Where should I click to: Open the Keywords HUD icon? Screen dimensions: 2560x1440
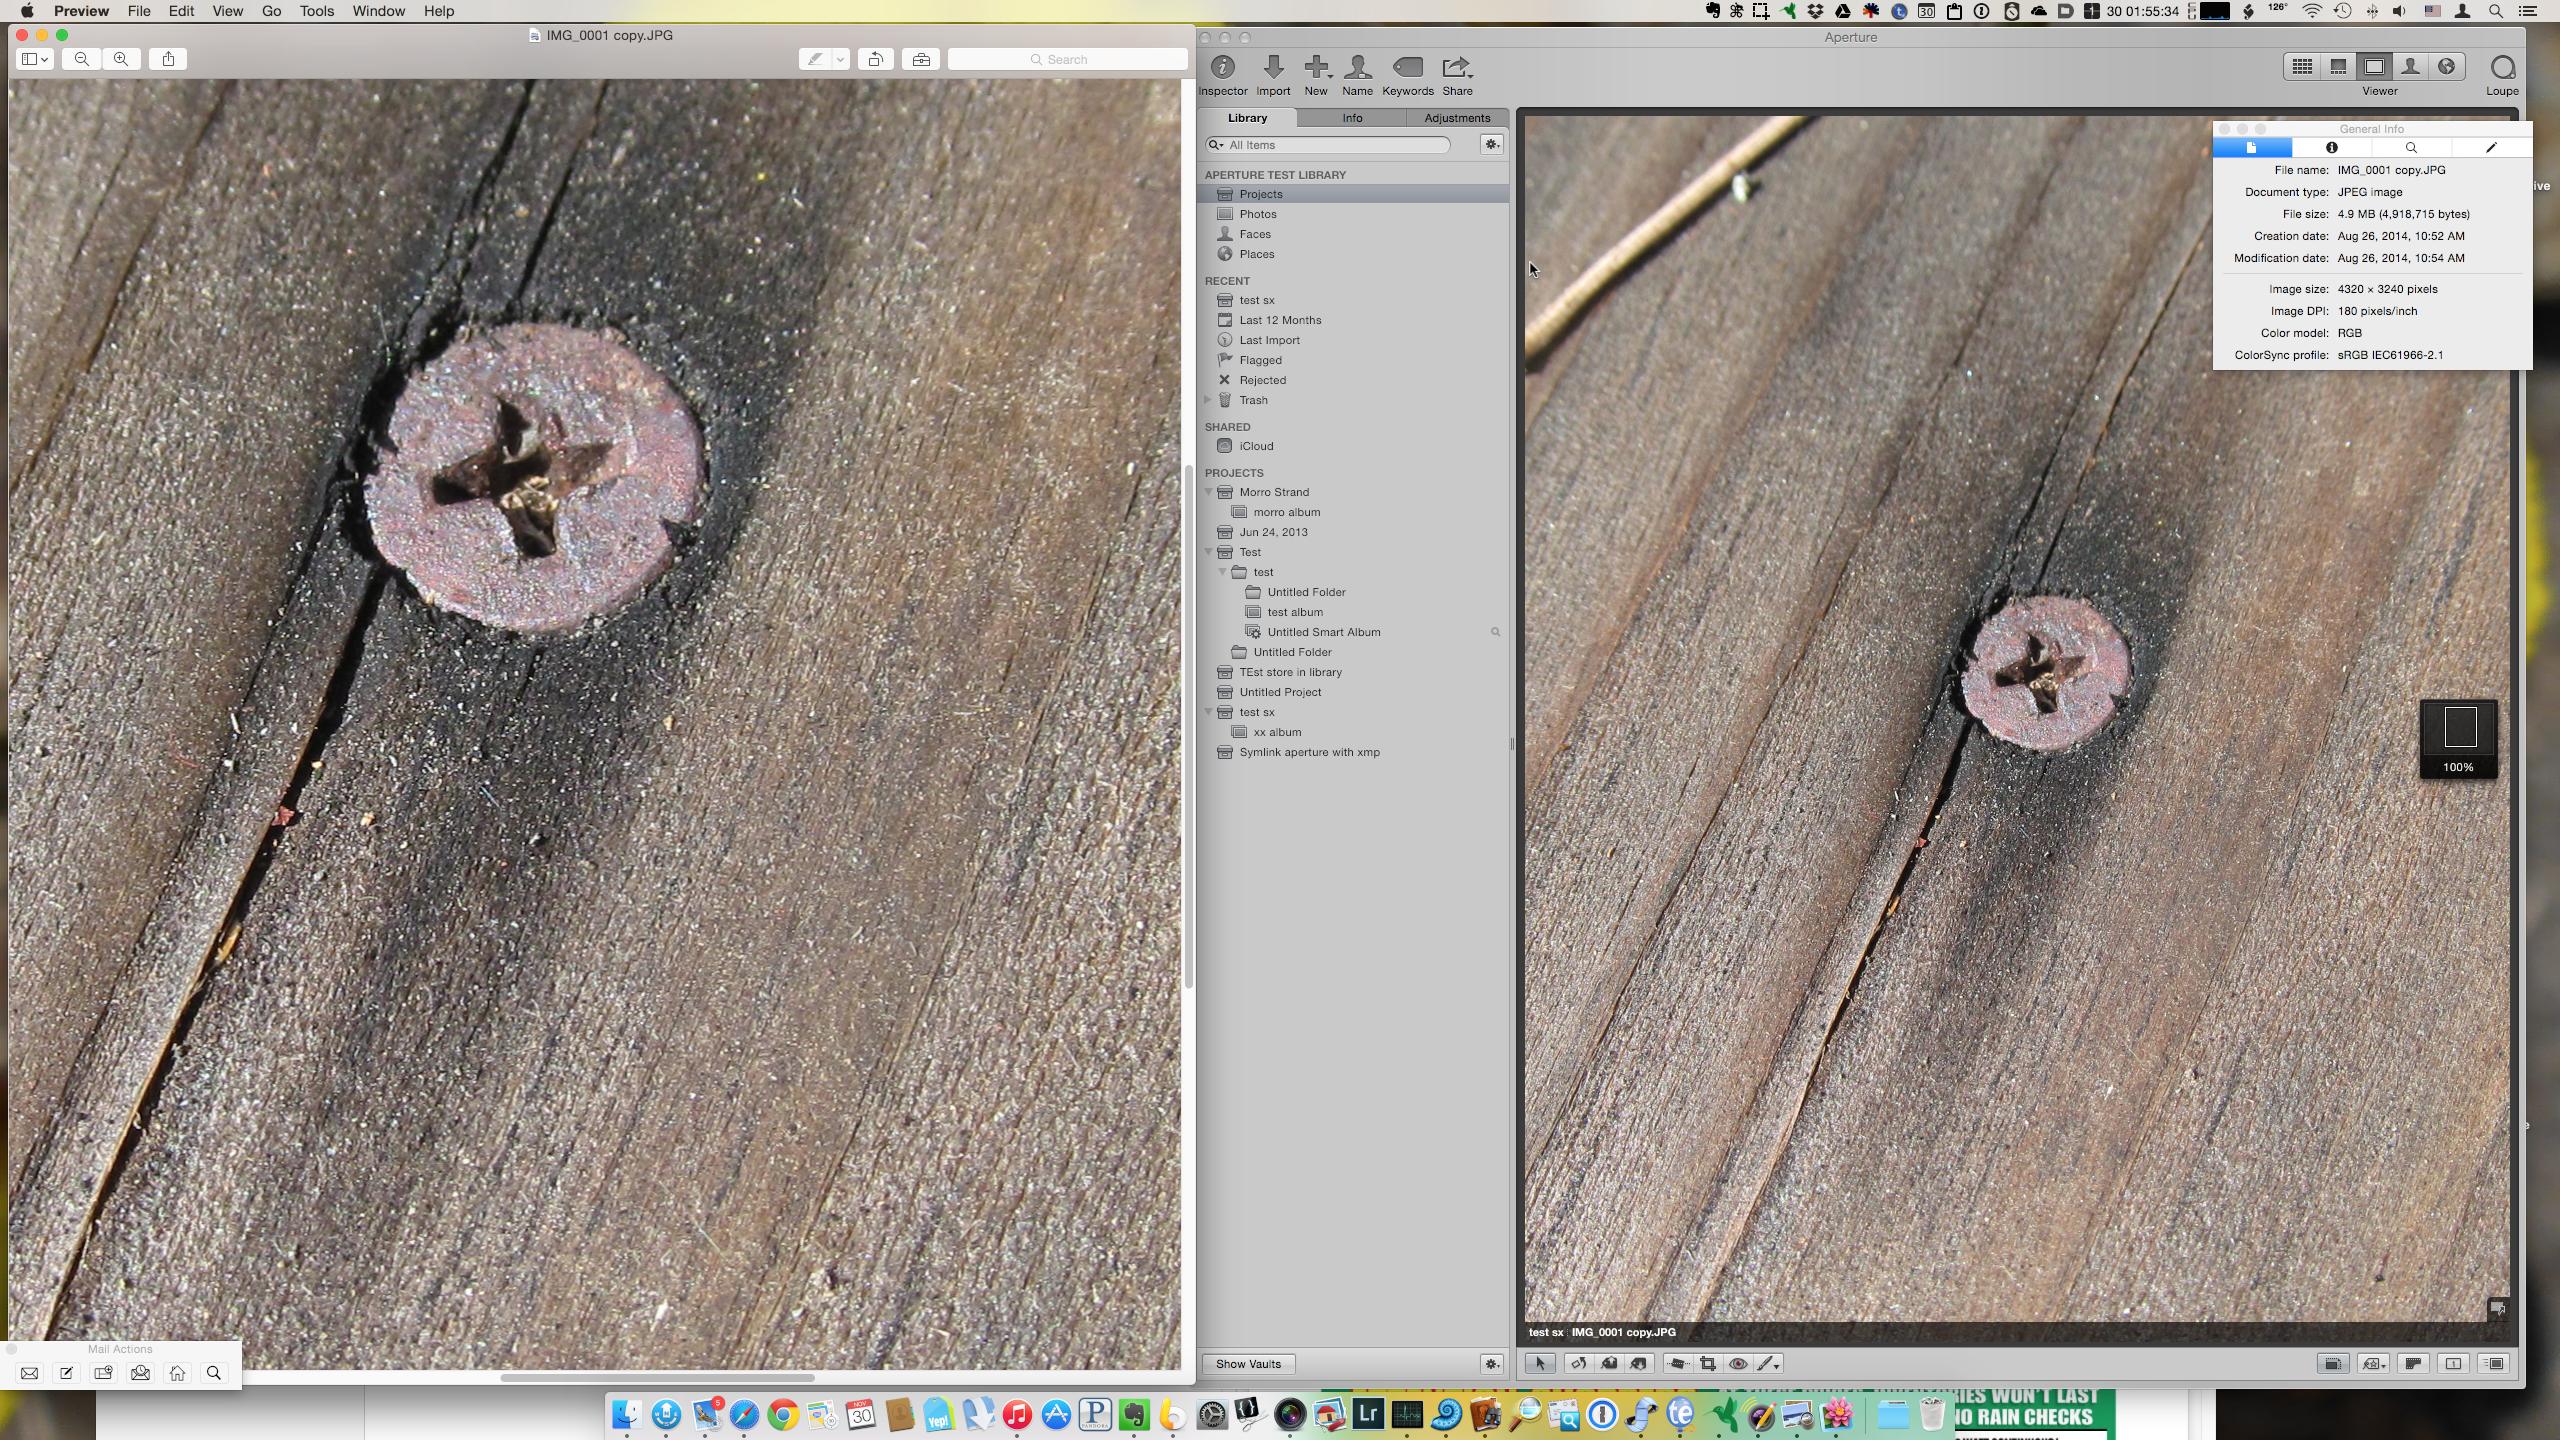1407,68
